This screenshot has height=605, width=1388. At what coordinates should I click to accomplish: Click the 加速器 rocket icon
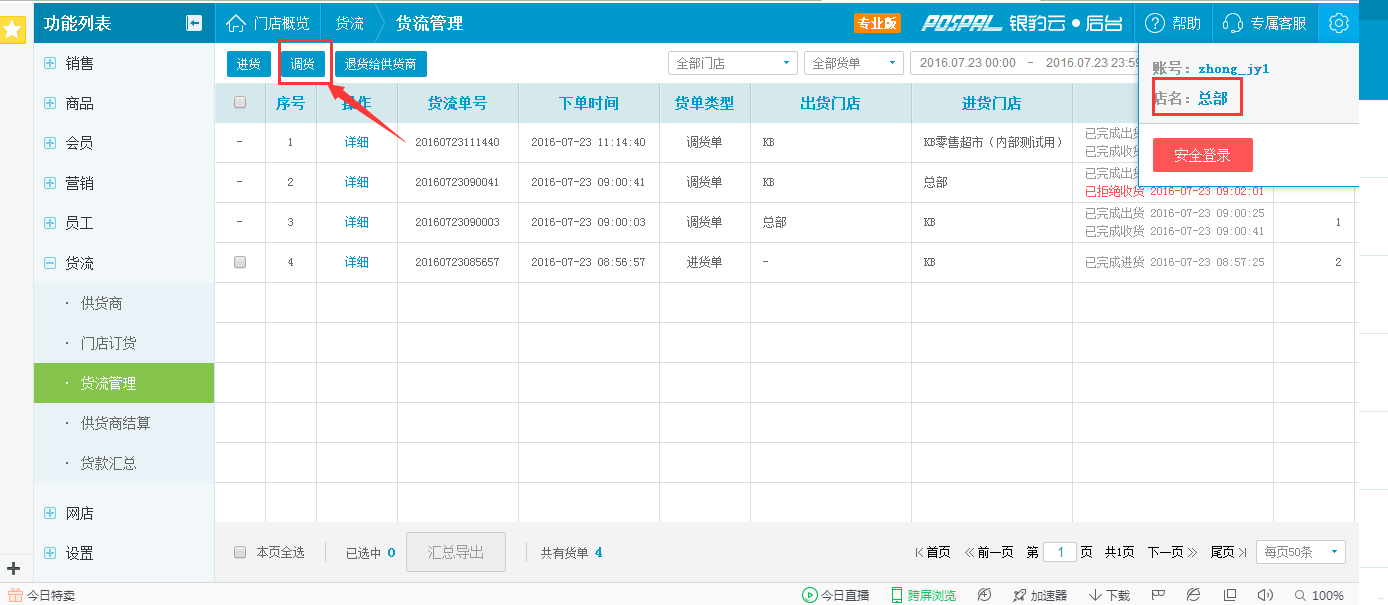pyautogui.click(x=1019, y=595)
